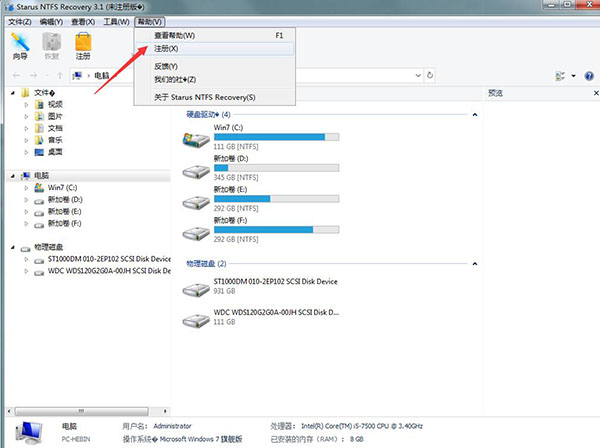Select Win7 (C:) drive icon in main pane

tap(196, 140)
